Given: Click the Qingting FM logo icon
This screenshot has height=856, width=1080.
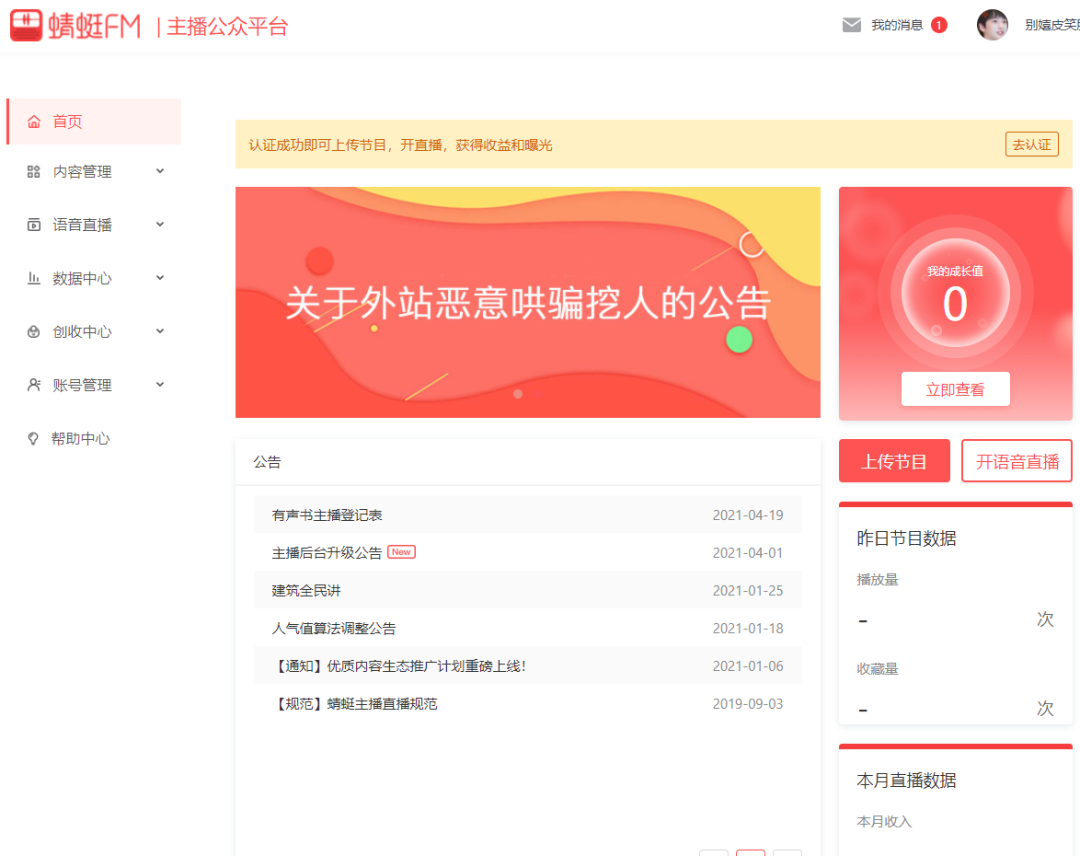Looking at the screenshot, I should [27, 26].
